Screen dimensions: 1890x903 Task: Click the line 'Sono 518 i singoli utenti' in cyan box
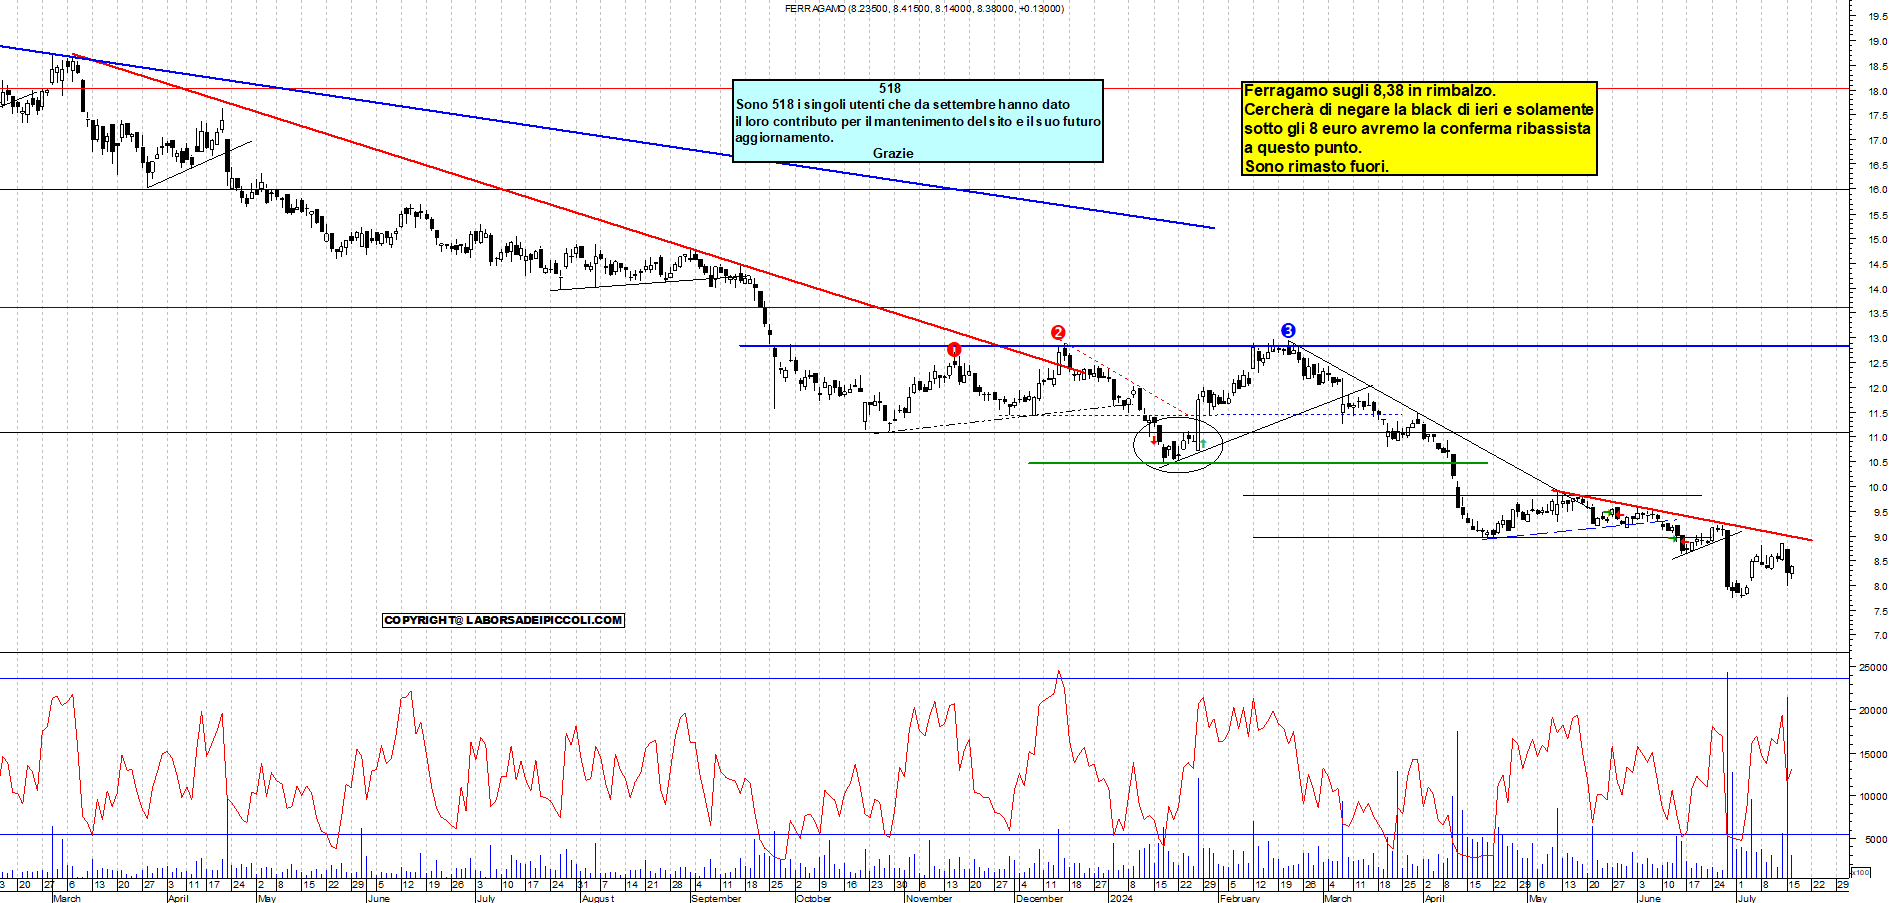(903, 104)
